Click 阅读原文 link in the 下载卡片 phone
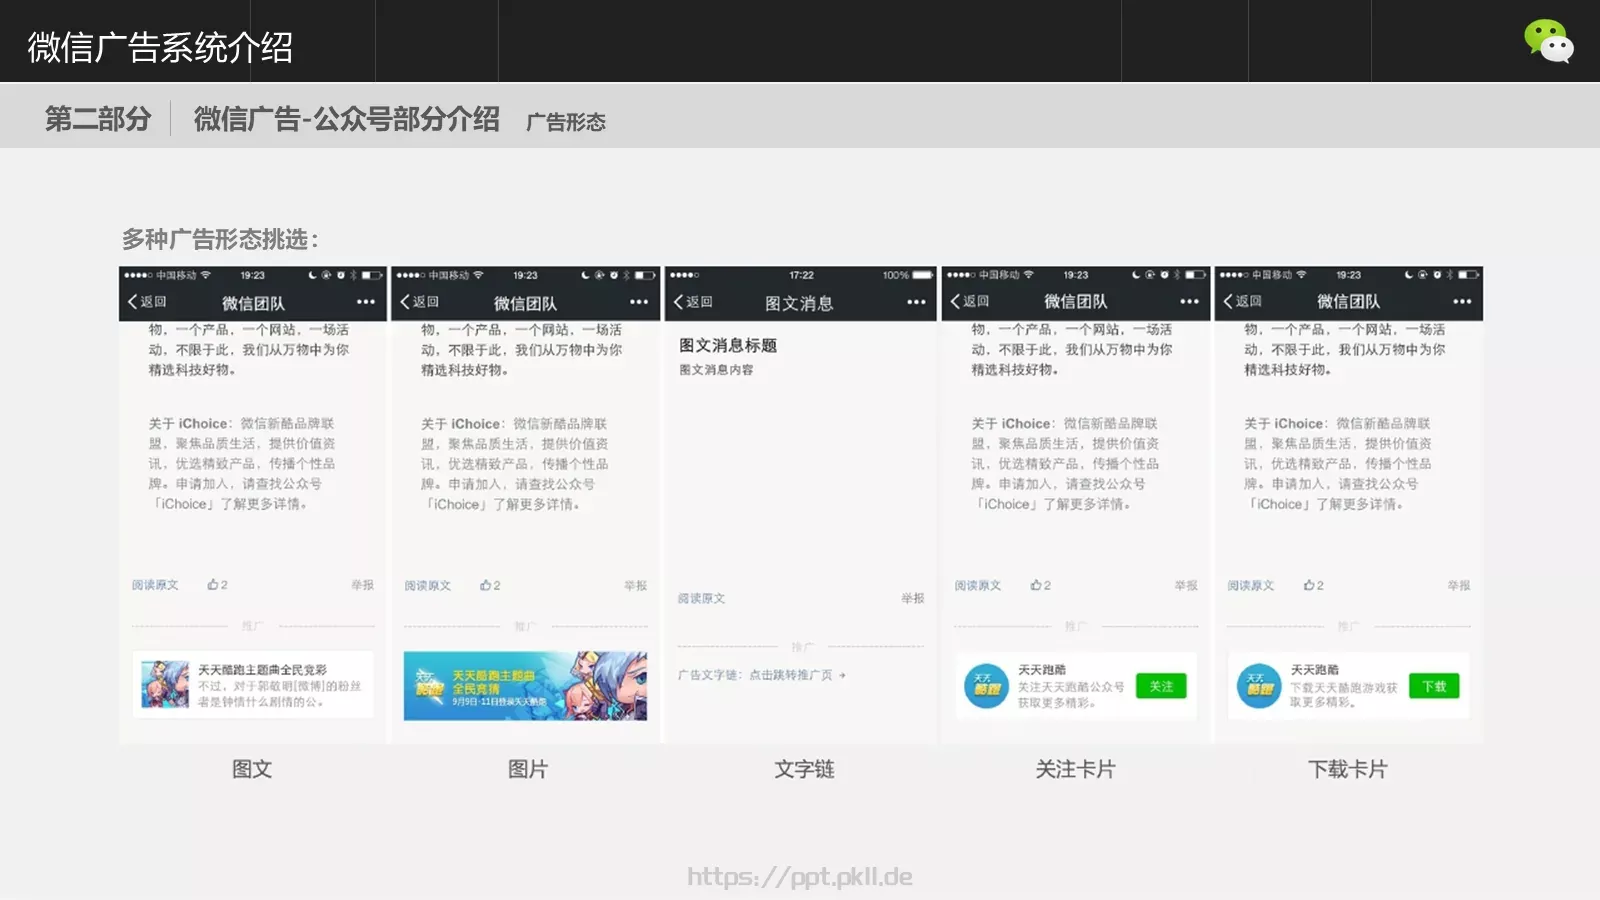 click(1251, 585)
